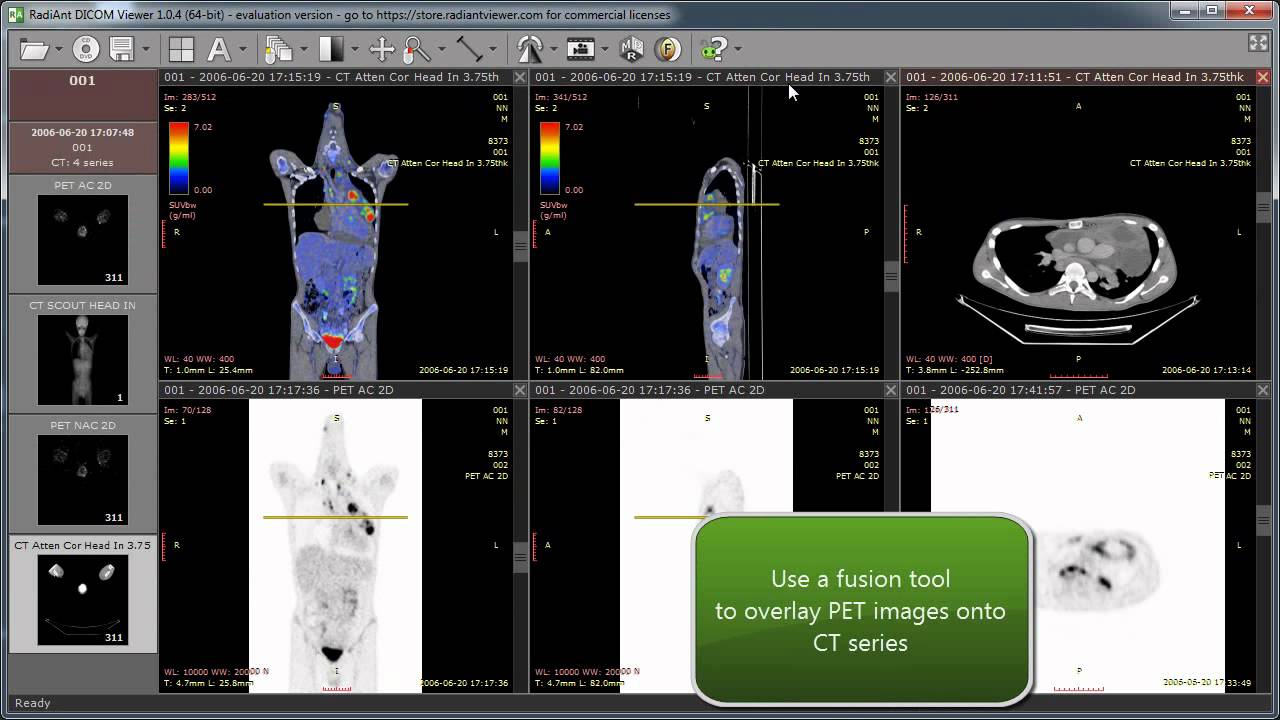Open the CT SCOUT HEAD IN series
1280x720 pixels.
[82, 358]
